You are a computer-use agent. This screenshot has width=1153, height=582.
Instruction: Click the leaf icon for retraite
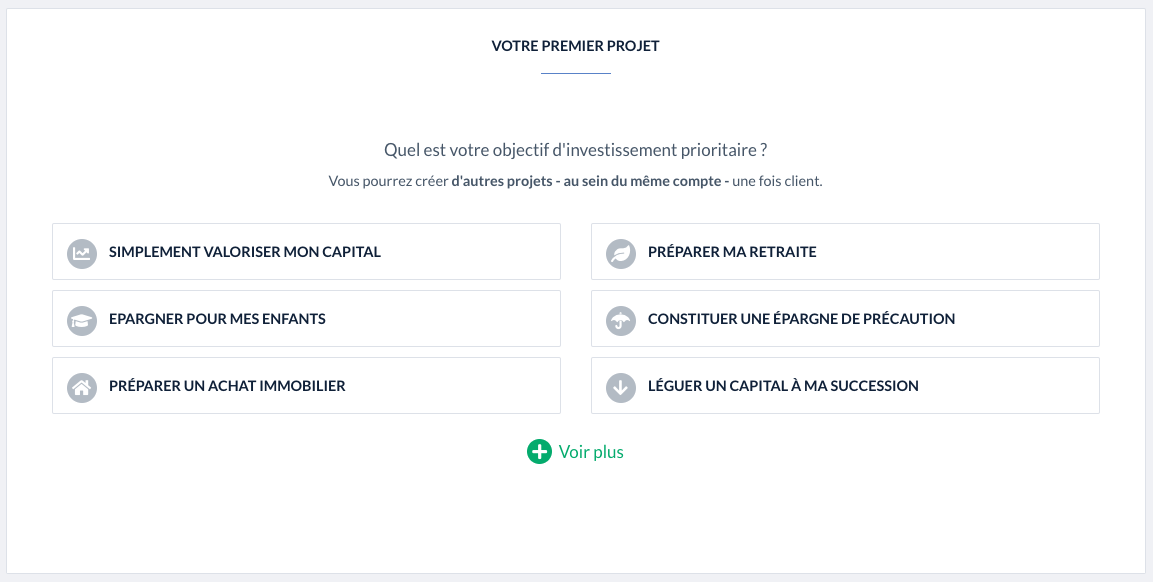(621, 253)
